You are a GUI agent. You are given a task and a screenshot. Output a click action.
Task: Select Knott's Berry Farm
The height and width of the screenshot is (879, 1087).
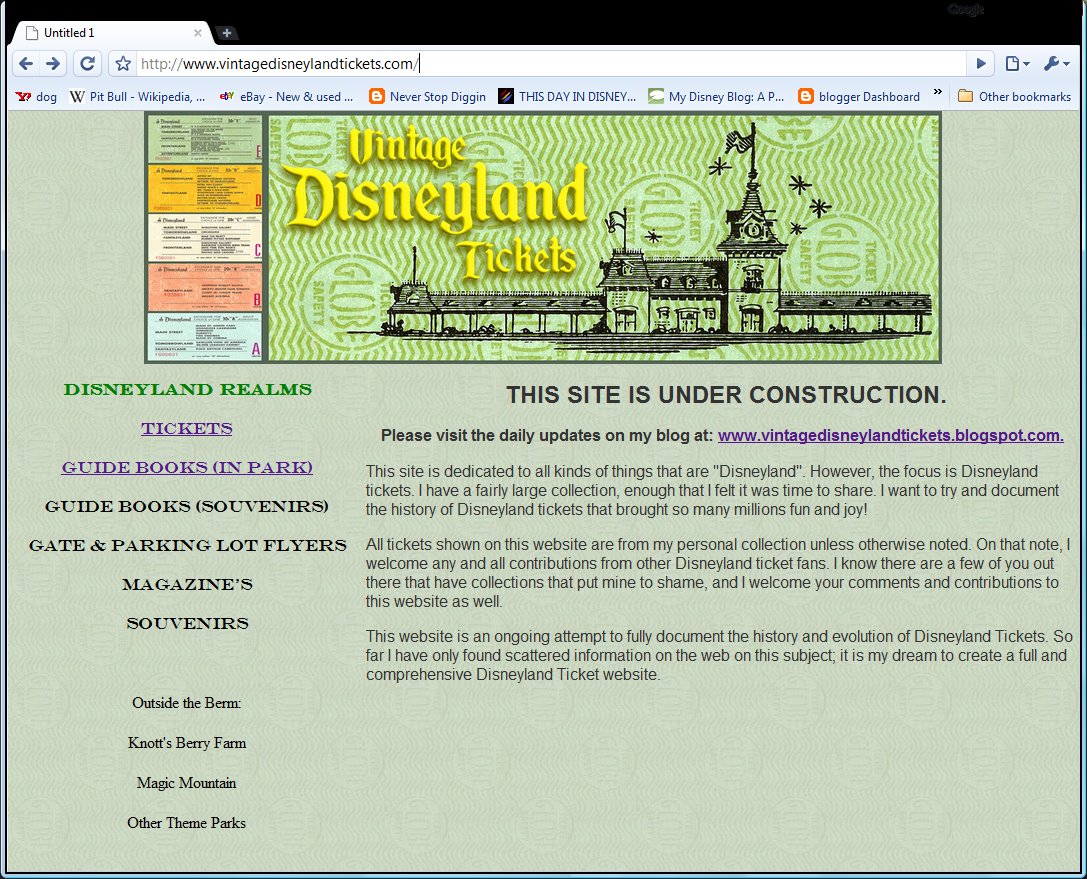(x=186, y=743)
